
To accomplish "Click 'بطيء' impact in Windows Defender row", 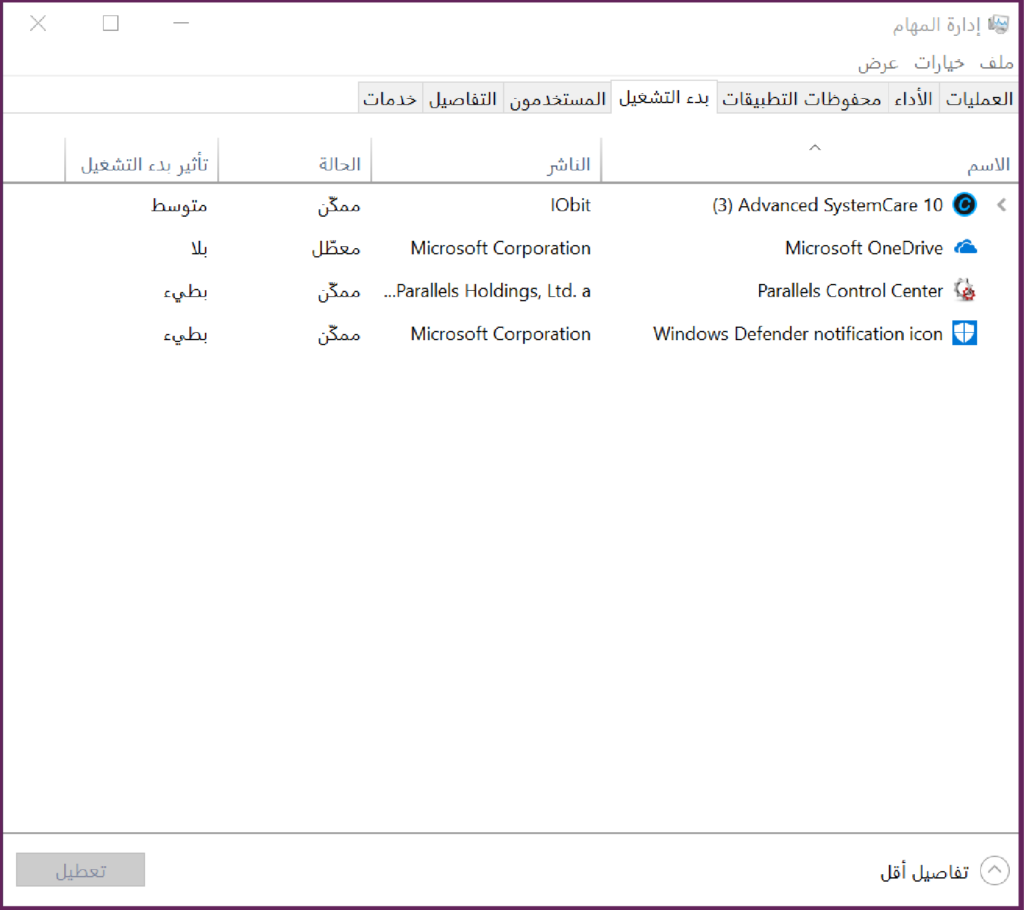I will pyautogui.click(x=185, y=334).
